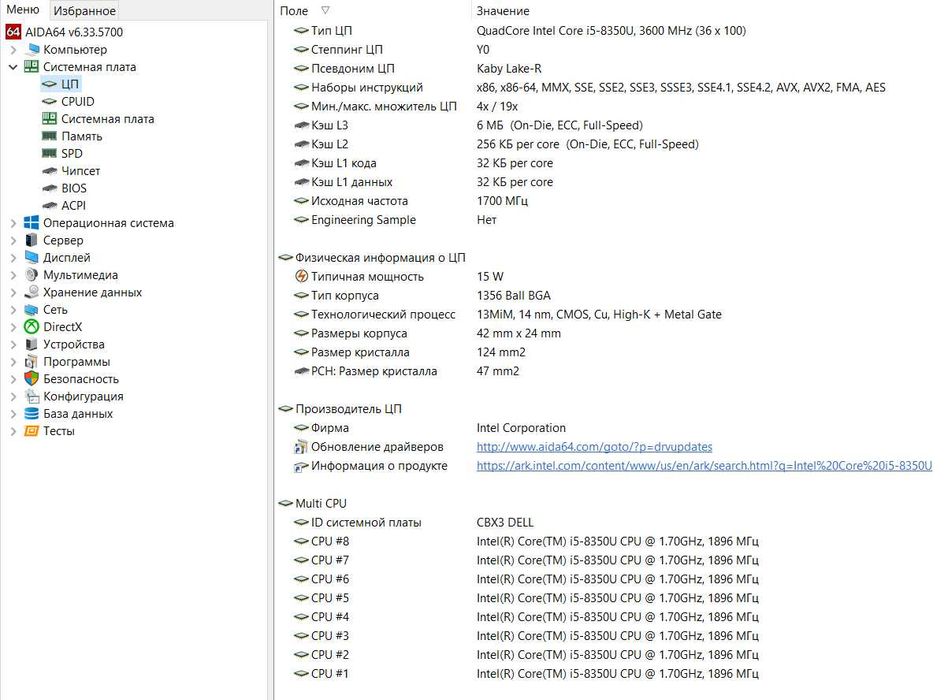Collapse the Системная плата tree node

coord(13,66)
